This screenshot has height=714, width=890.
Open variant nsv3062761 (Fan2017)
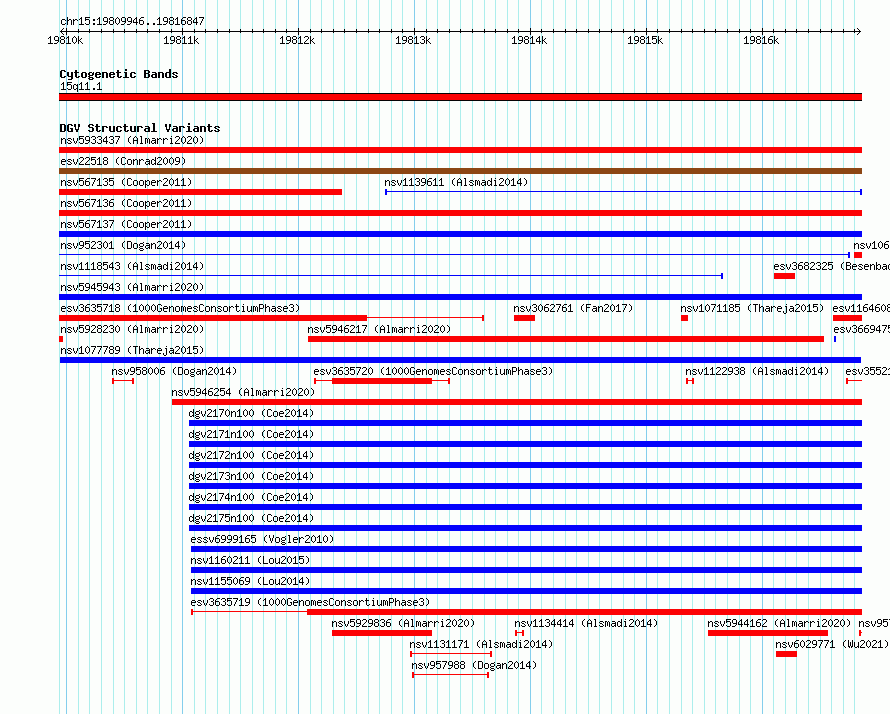(573, 308)
